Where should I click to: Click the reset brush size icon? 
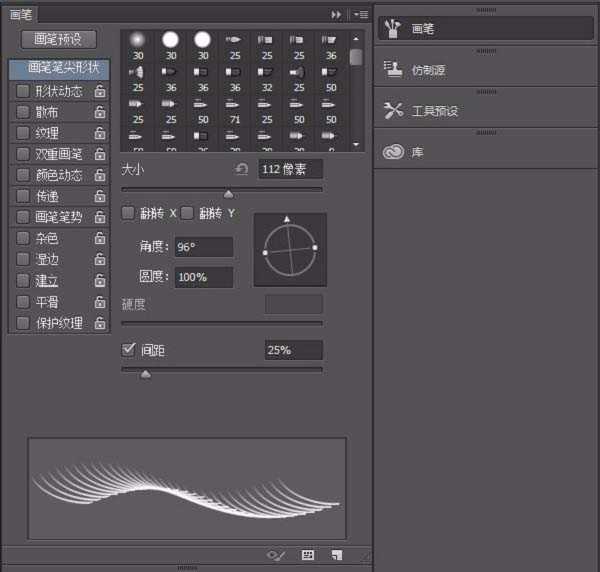[241, 170]
